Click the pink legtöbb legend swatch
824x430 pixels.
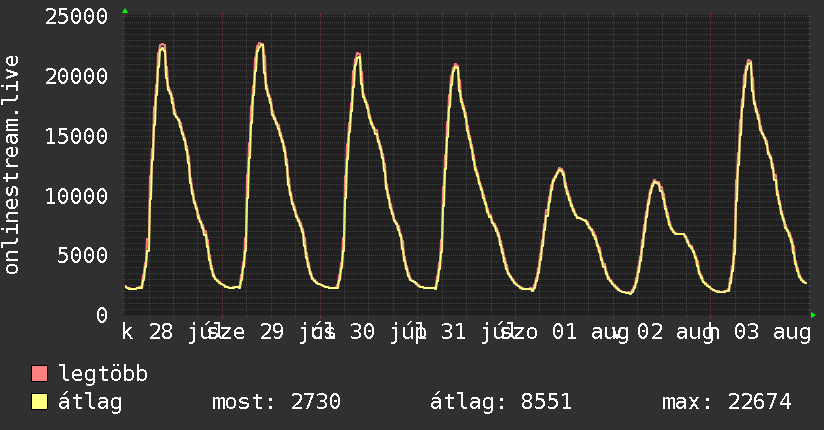[39, 373]
